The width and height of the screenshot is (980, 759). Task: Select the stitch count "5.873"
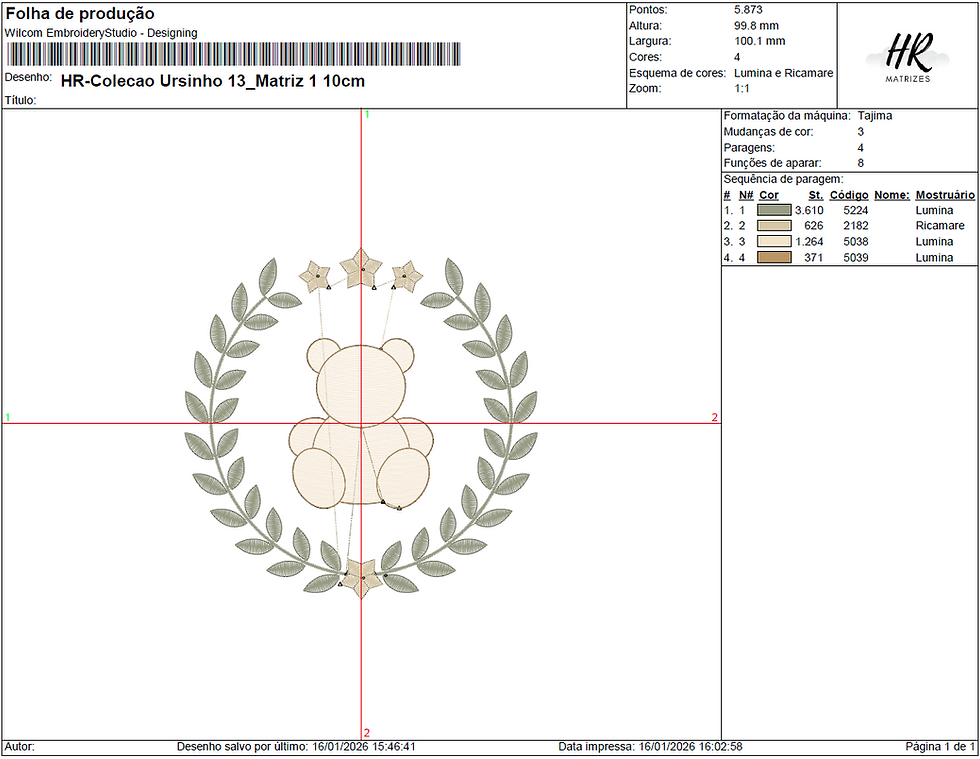click(748, 10)
